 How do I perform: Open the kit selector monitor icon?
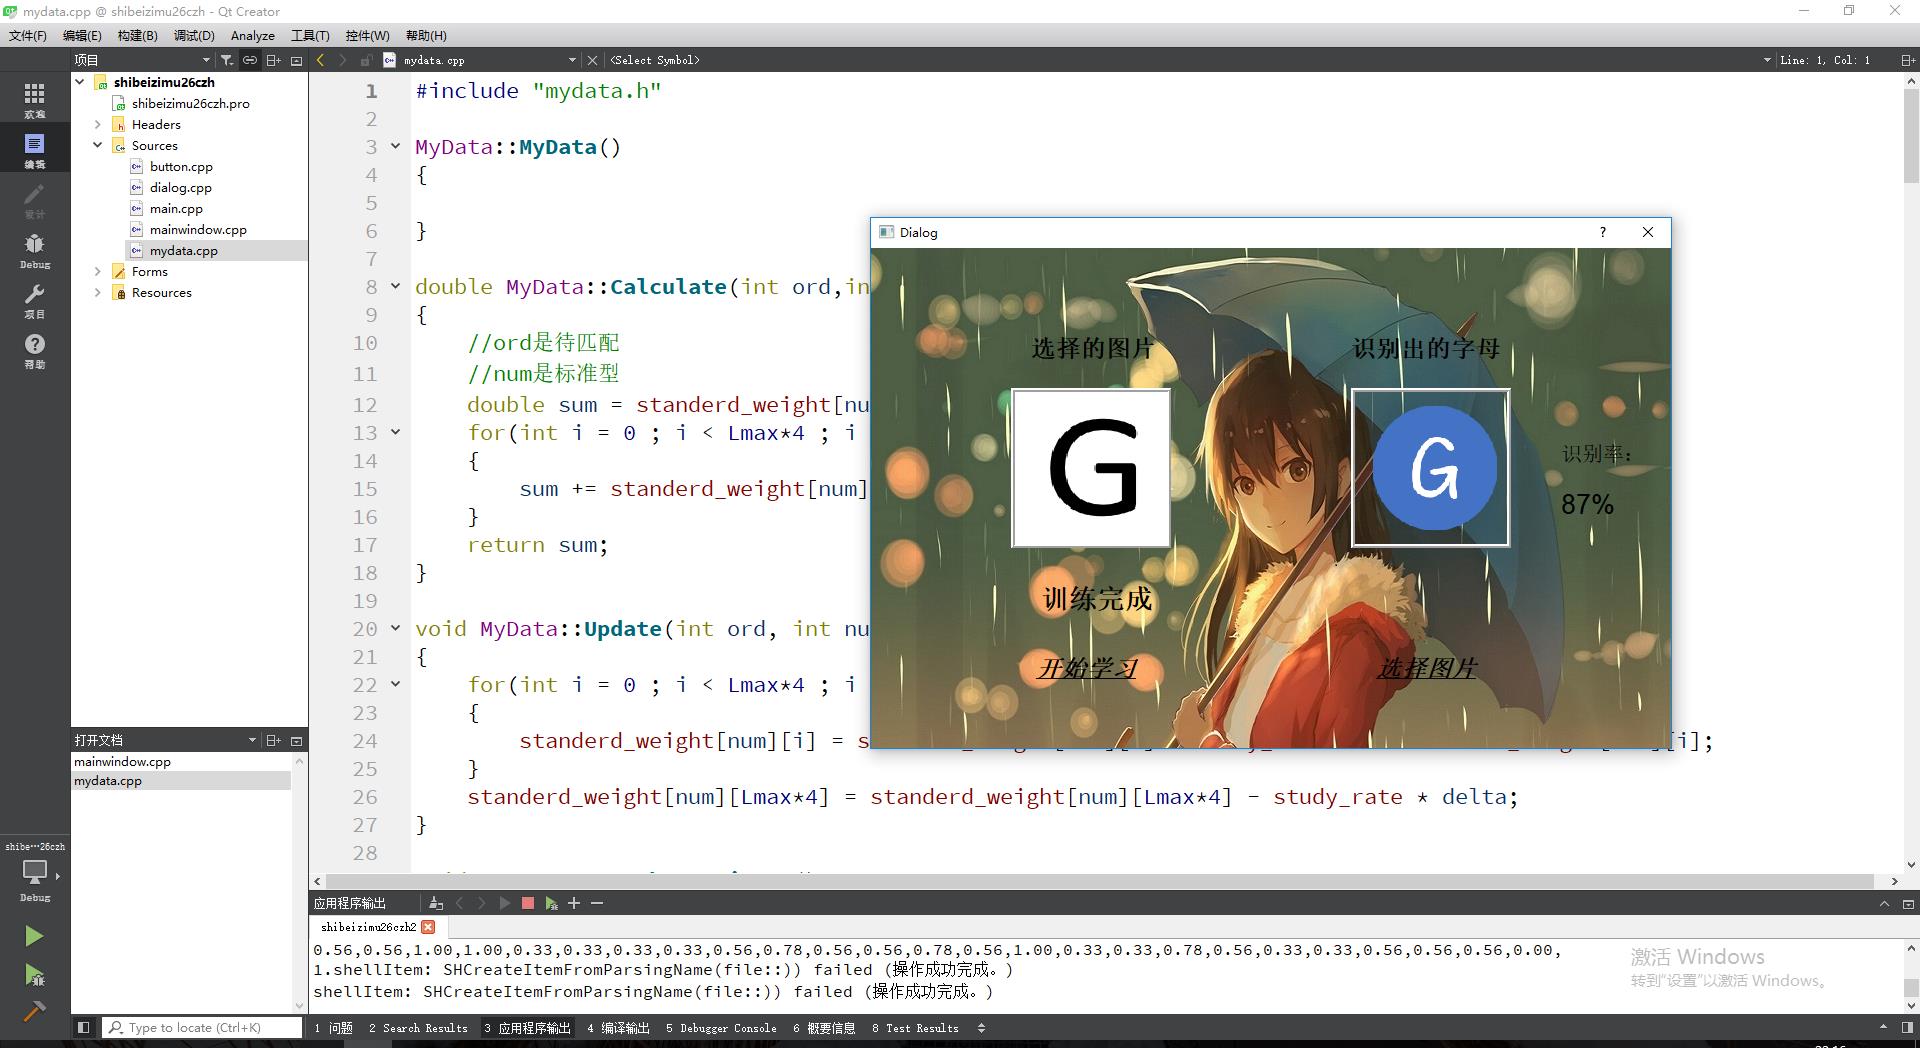[x=34, y=873]
